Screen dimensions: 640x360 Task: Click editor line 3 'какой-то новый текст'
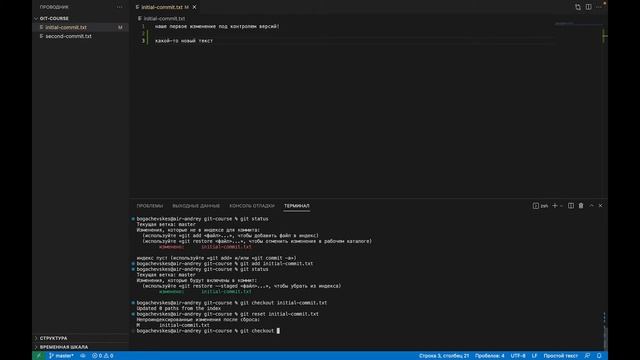click(184, 40)
